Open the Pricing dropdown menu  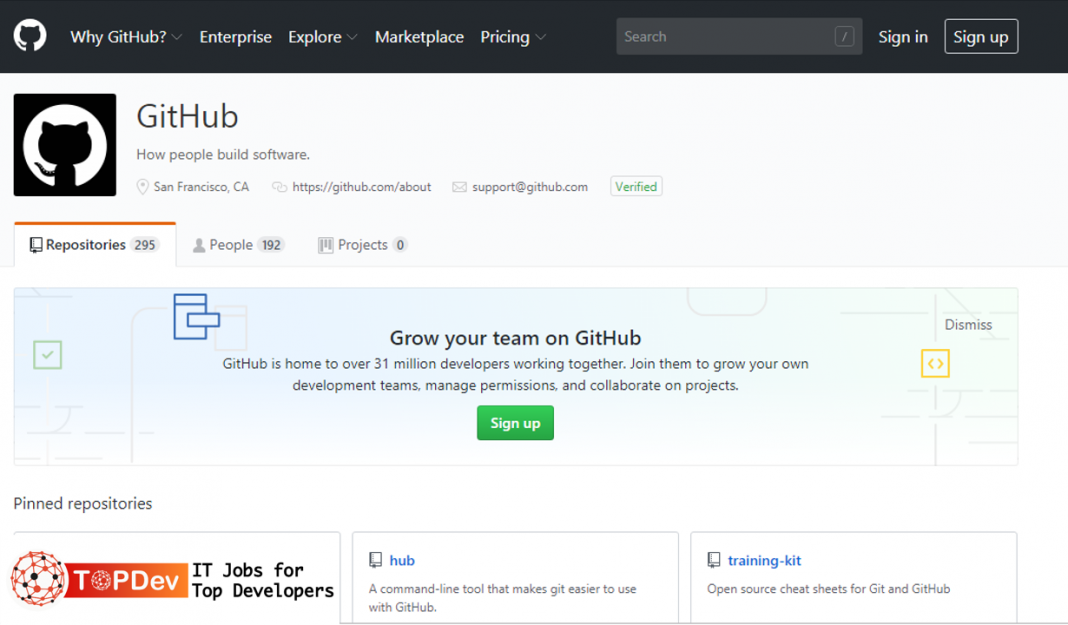(513, 37)
